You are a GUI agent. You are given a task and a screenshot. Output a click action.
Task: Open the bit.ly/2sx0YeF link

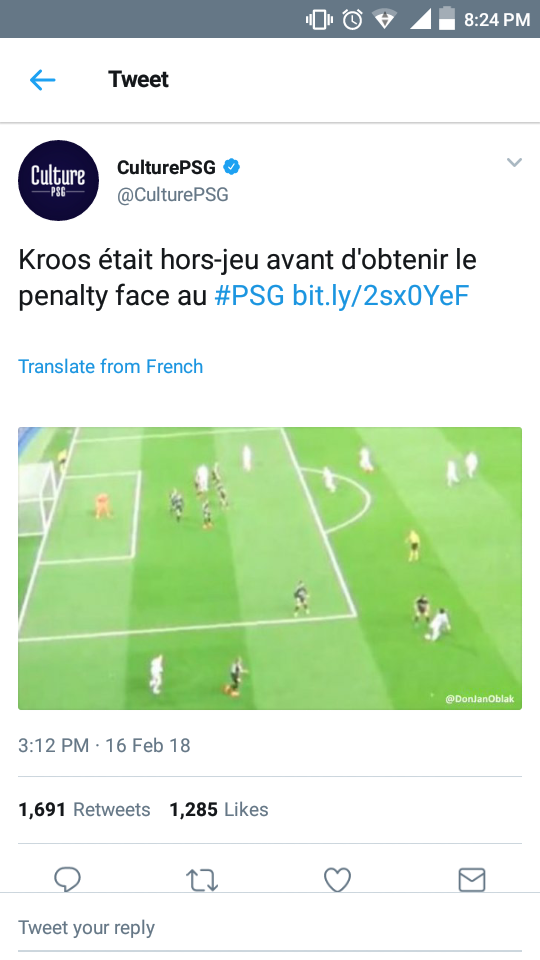381,296
